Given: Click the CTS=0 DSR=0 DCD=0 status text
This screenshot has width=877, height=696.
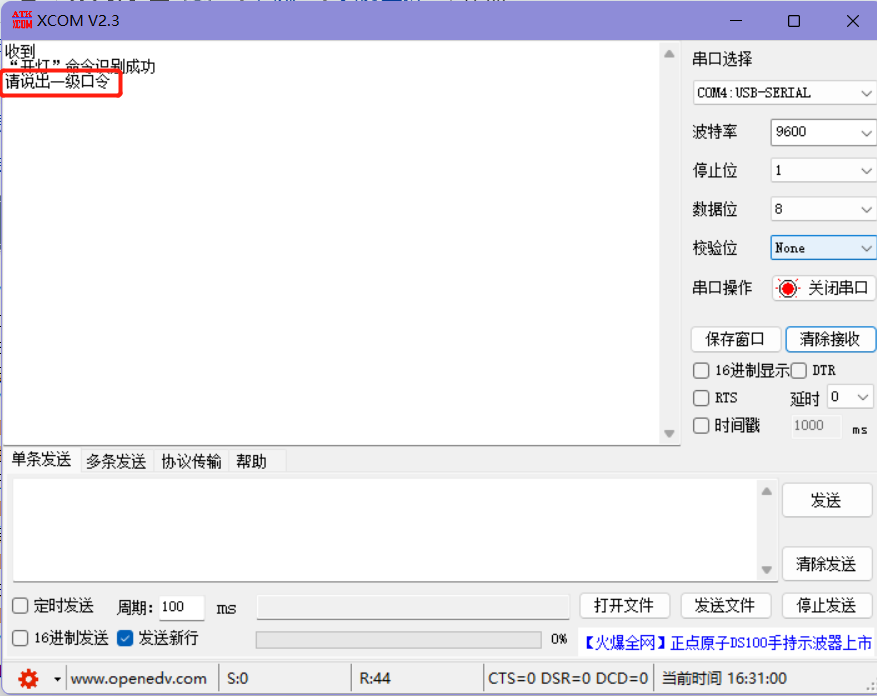Looking at the screenshot, I should coord(568,679).
